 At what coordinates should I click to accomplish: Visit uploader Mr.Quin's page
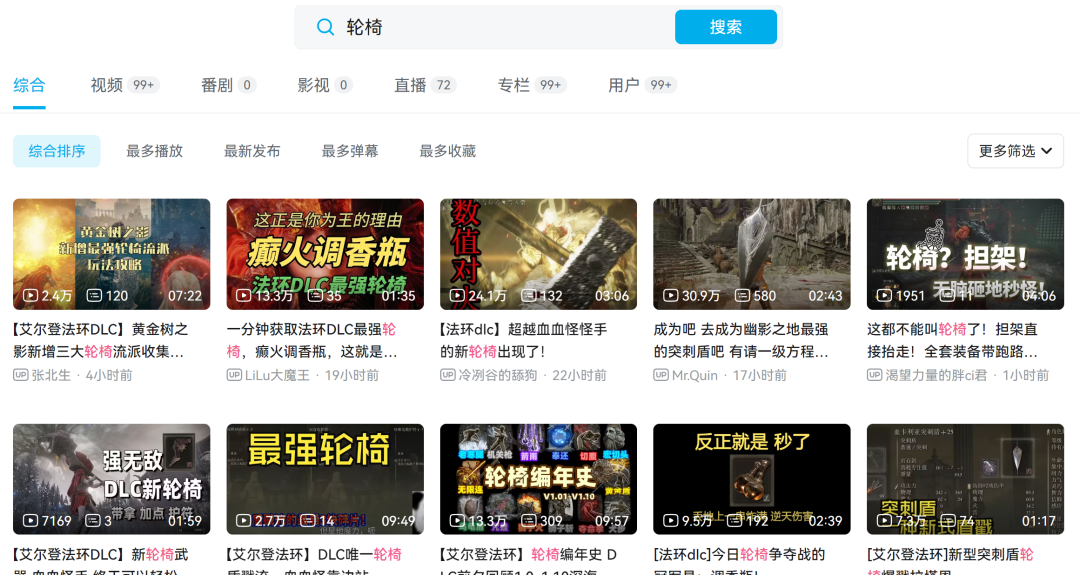pos(695,375)
